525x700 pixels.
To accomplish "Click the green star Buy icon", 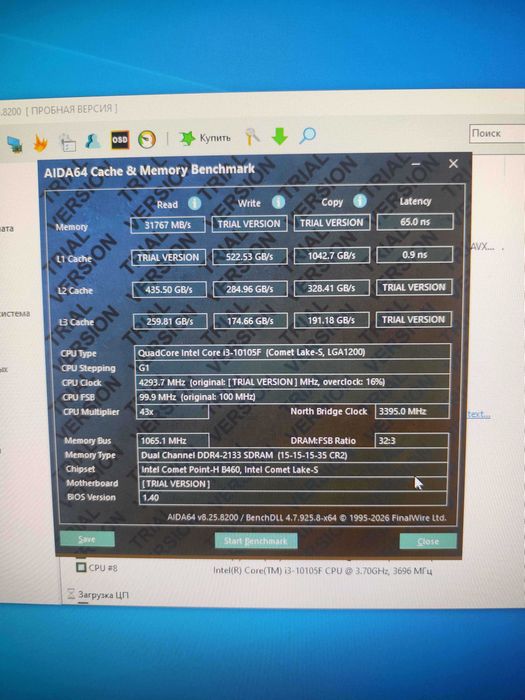I will coord(187,138).
